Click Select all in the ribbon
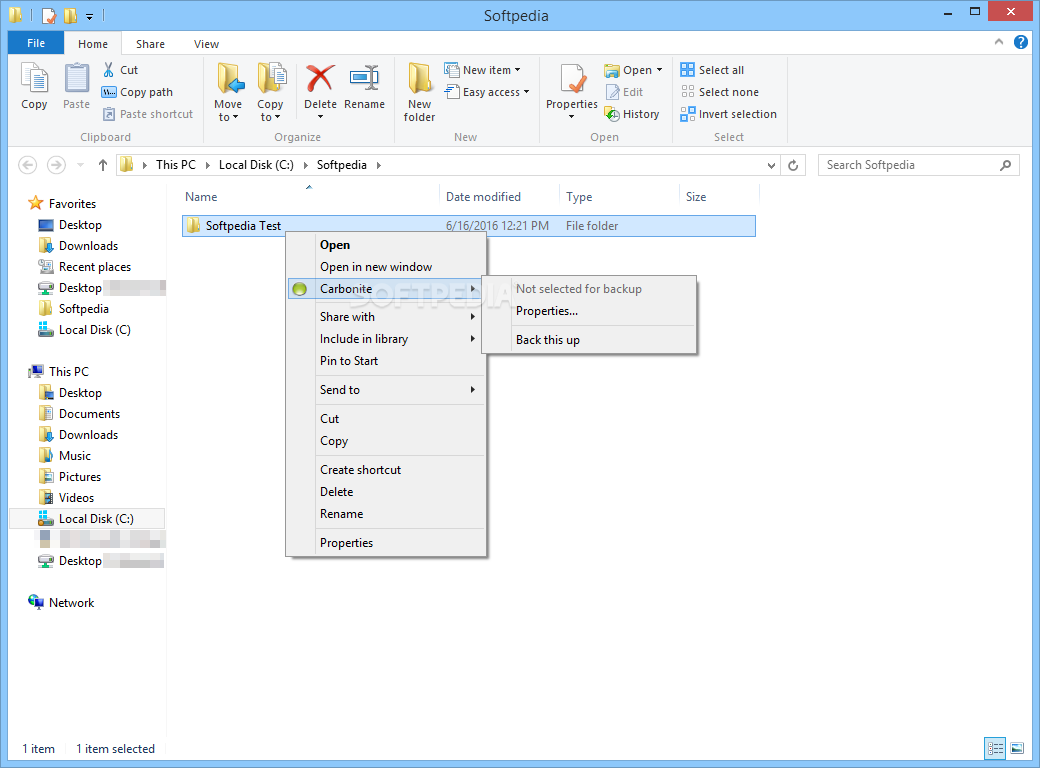Viewport: 1040px width, 768px height. (x=712, y=70)
